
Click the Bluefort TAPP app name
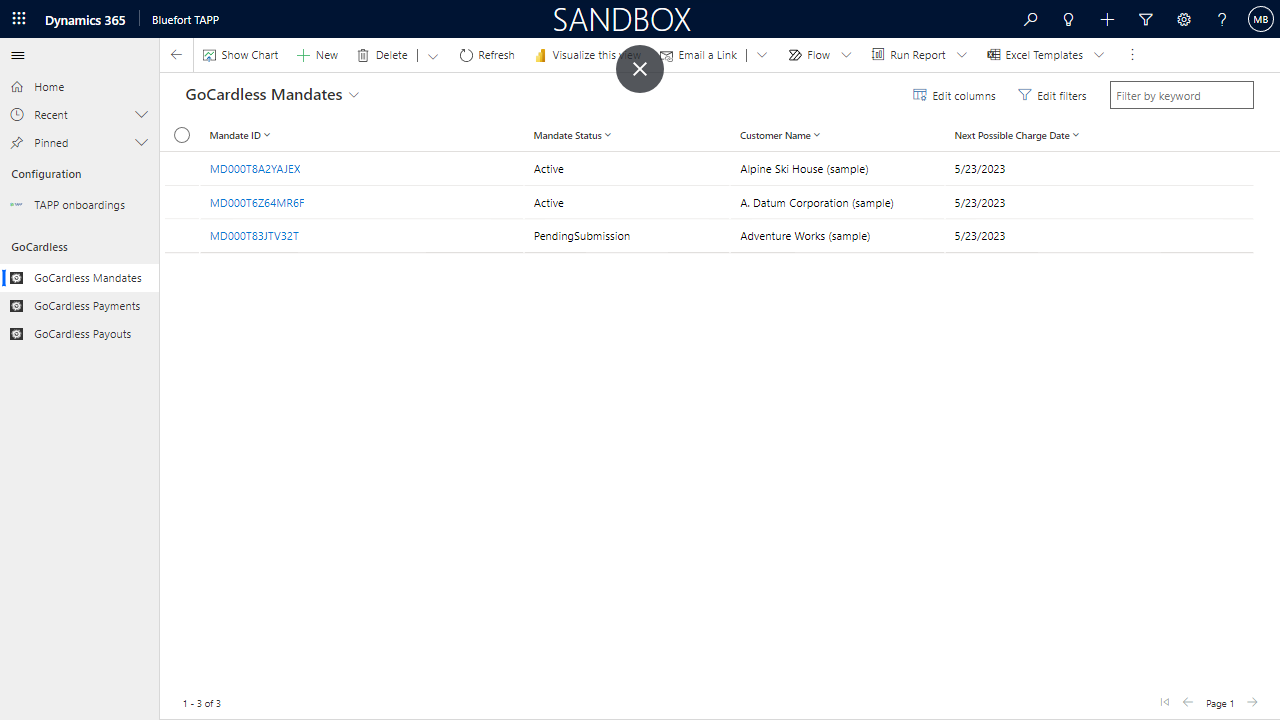point(185,20)
